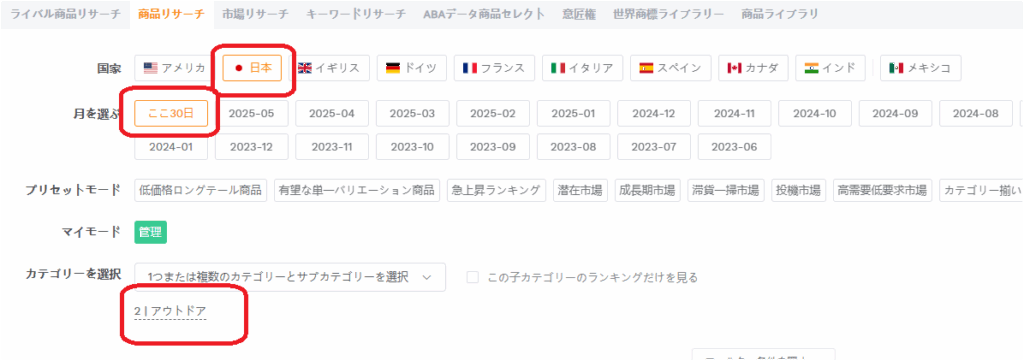1024x361 pixels.
Task: Go to ABAデータ商品セレクト tab
Action: (484, 14)
